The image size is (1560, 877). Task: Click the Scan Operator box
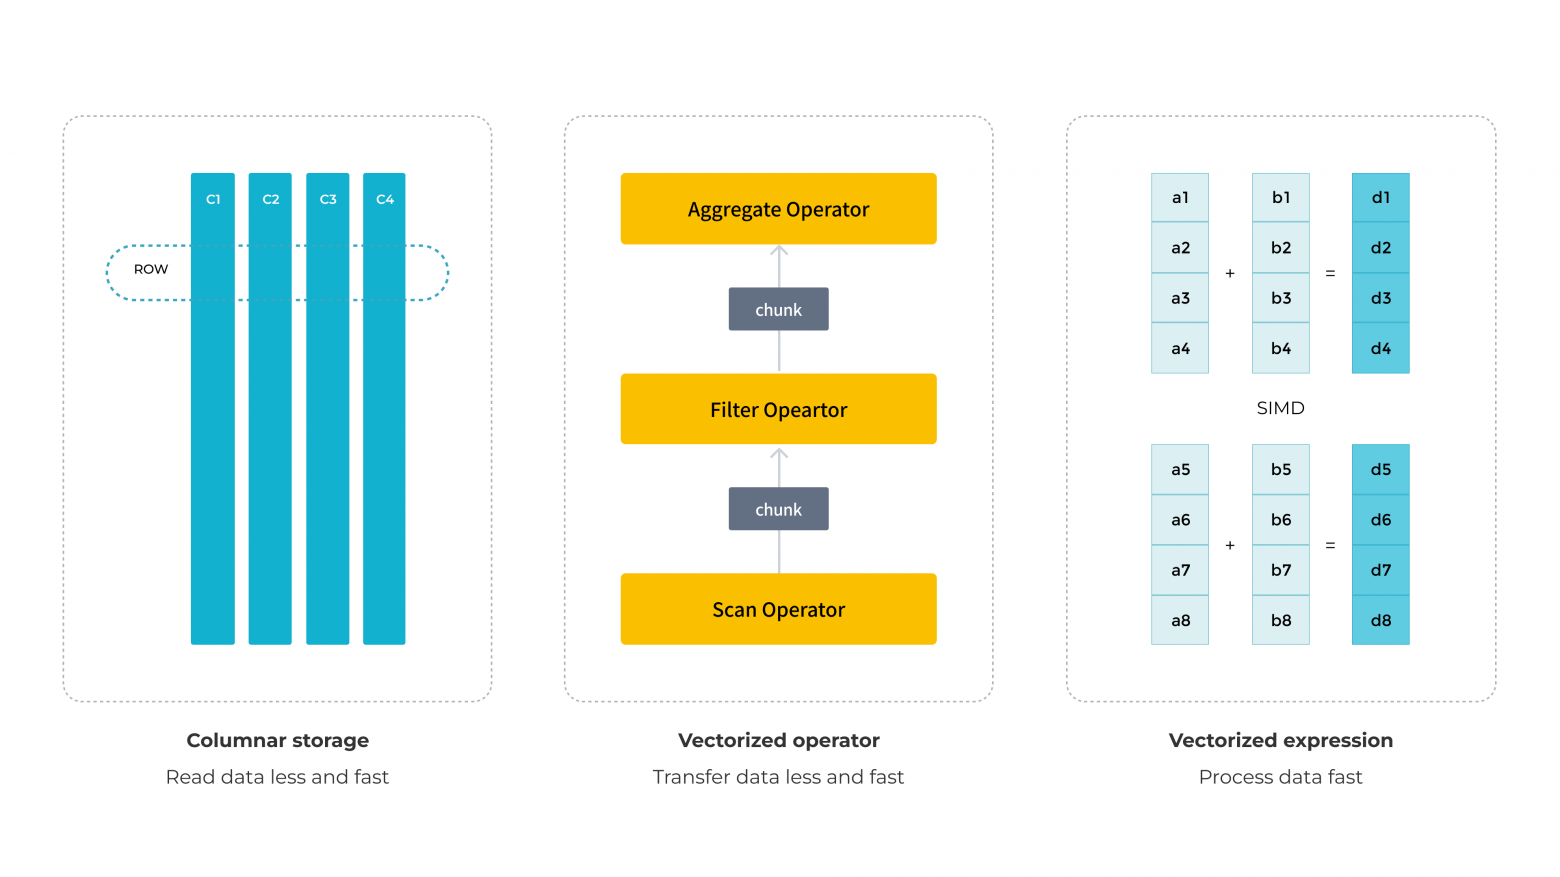tap(778, 609)
